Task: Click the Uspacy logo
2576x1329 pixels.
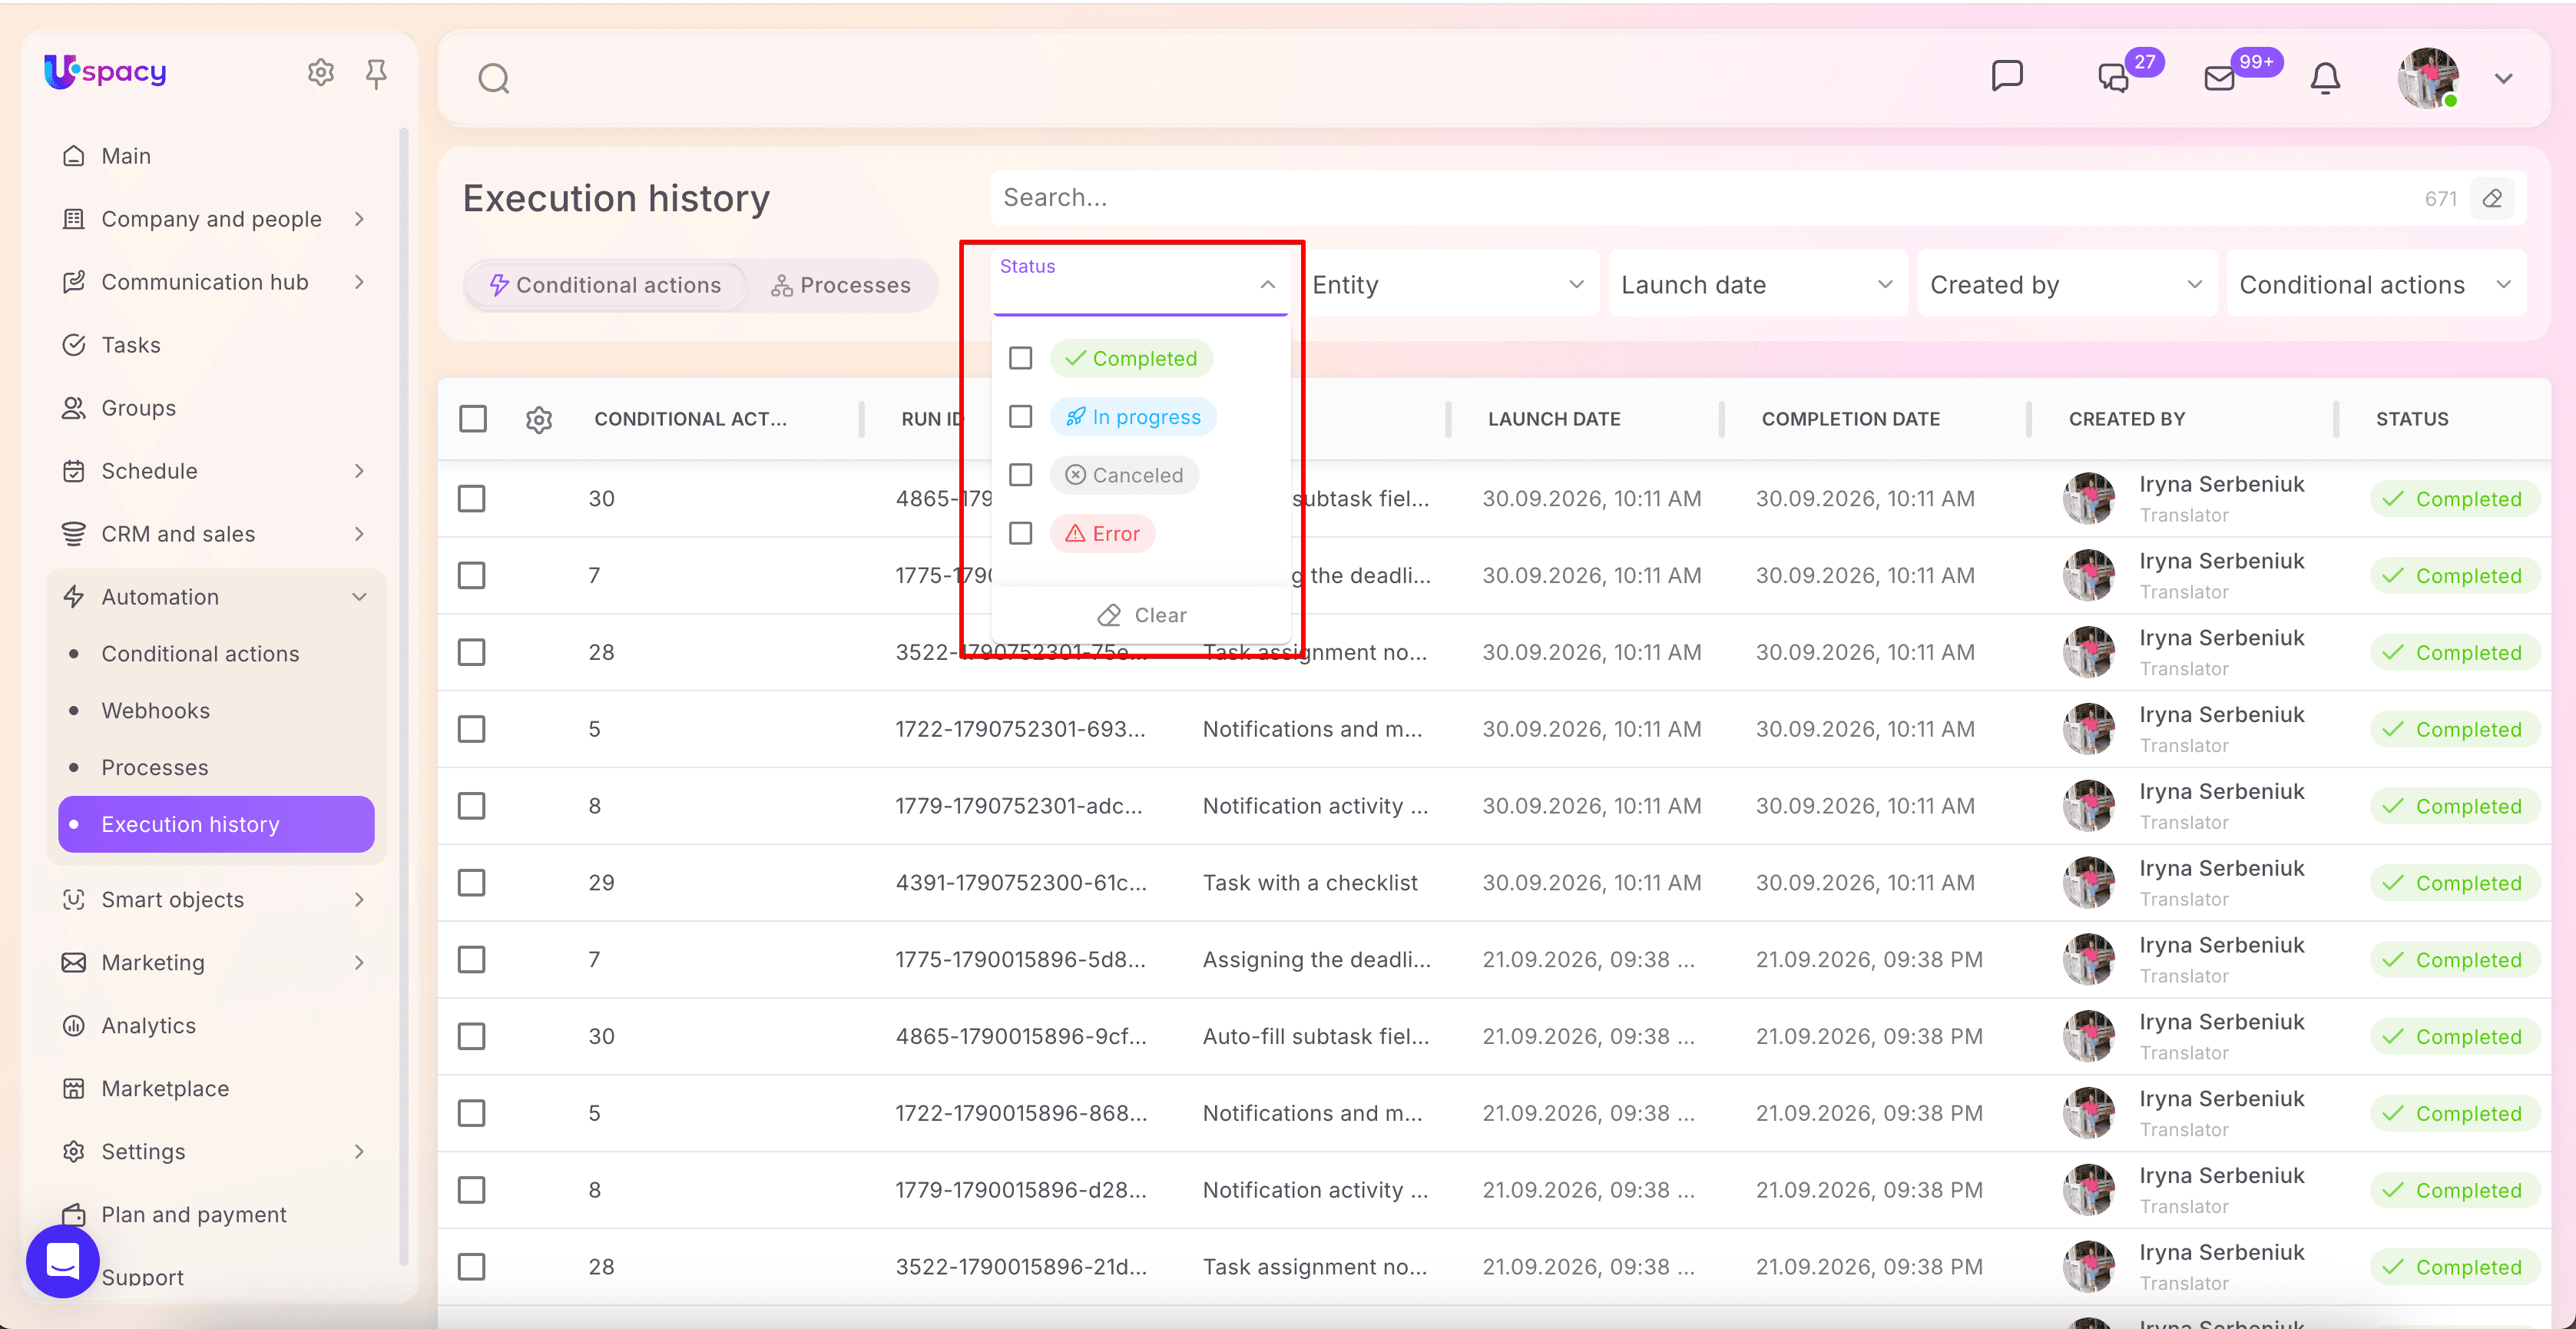Action: click(x=105, y=71)
